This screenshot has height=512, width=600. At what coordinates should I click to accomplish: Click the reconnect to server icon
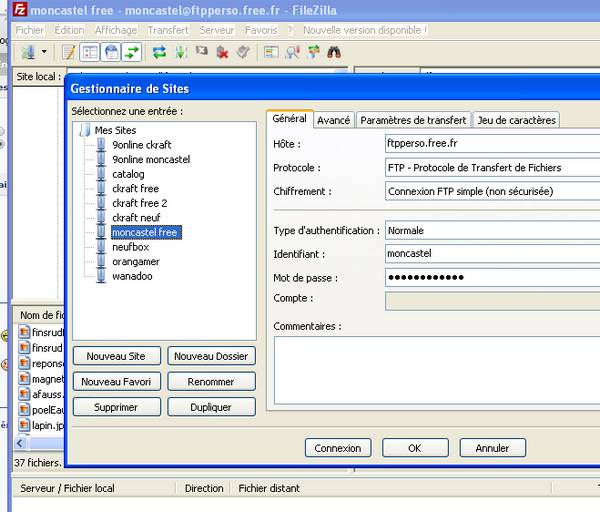(243, 52)
